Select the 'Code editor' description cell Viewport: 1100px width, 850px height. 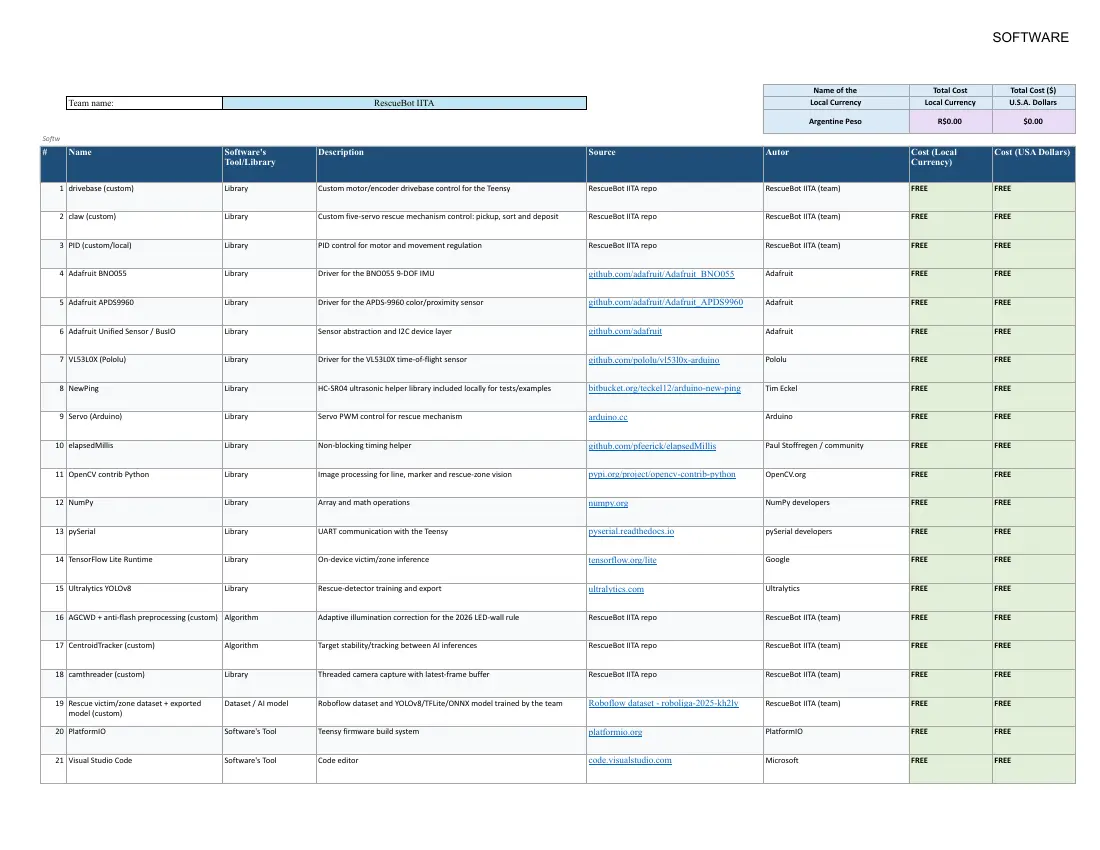click(451, 769)
